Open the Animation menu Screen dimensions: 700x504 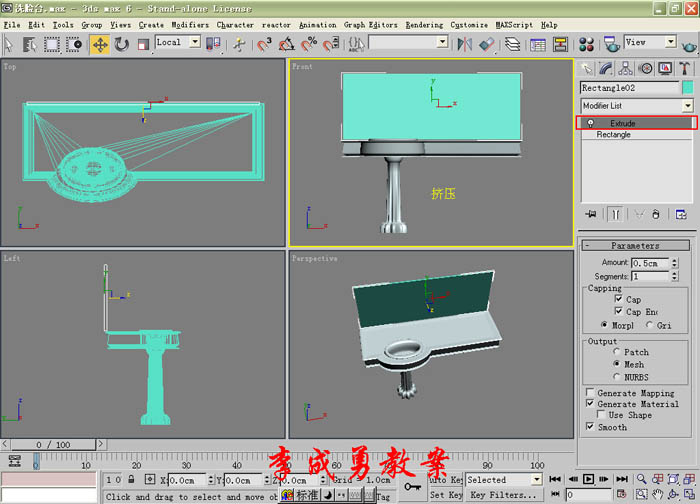pos(317,25)
